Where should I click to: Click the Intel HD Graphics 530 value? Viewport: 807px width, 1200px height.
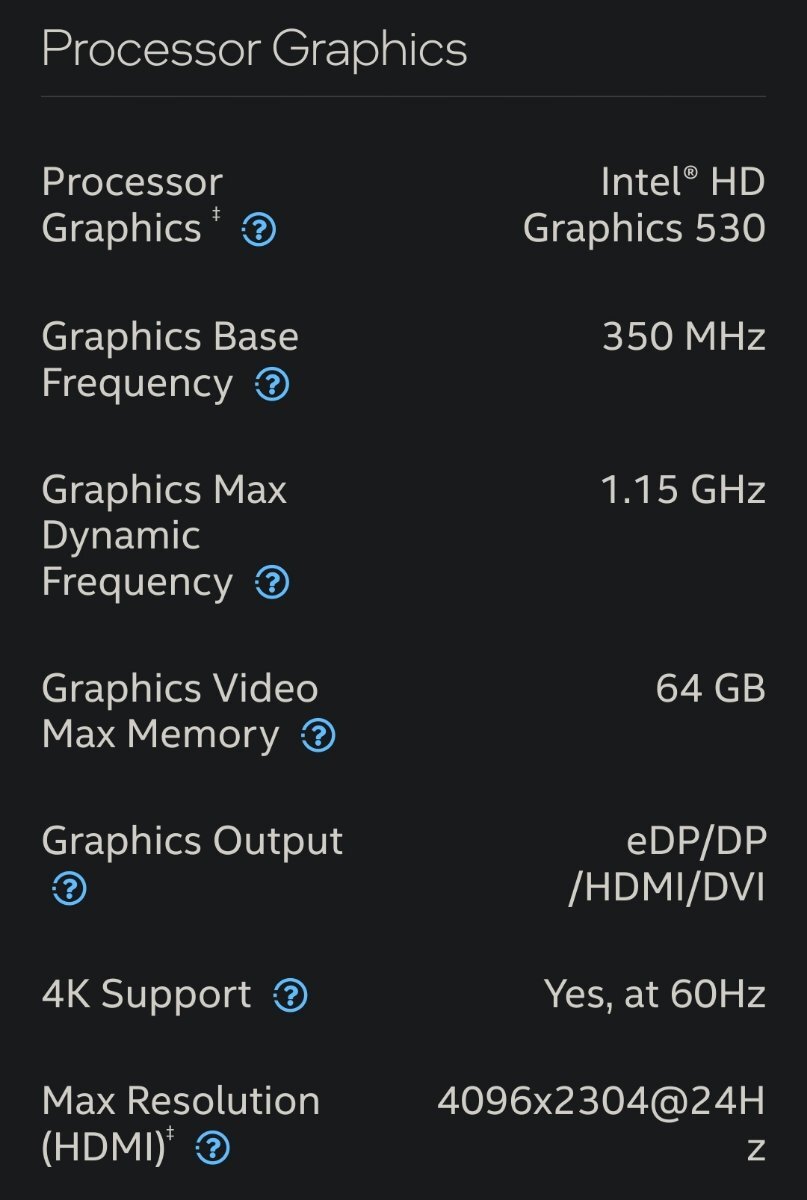click(x=644, y=205)
